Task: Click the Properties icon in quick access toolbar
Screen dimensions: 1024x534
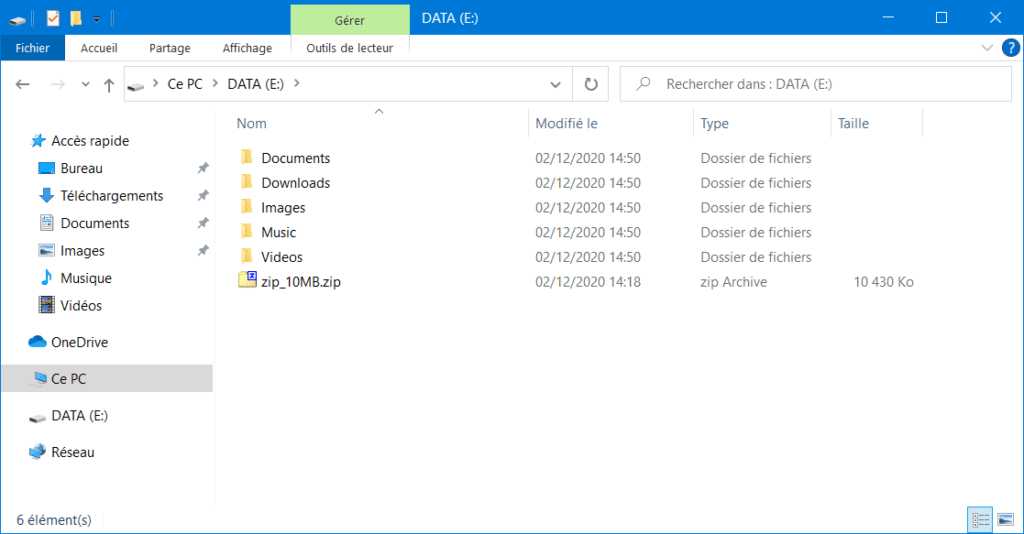Action: click(x=53, y=18)
